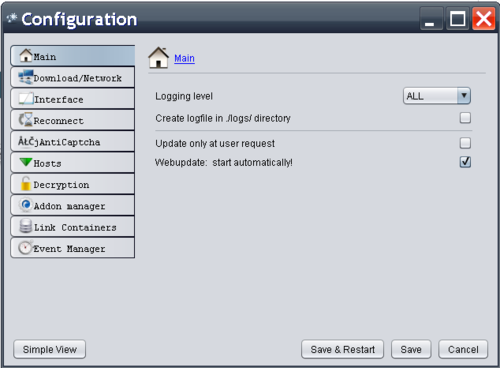
Task: Click the house icon on Main tab
Action: pyautogui.click(x=26, y=55)
